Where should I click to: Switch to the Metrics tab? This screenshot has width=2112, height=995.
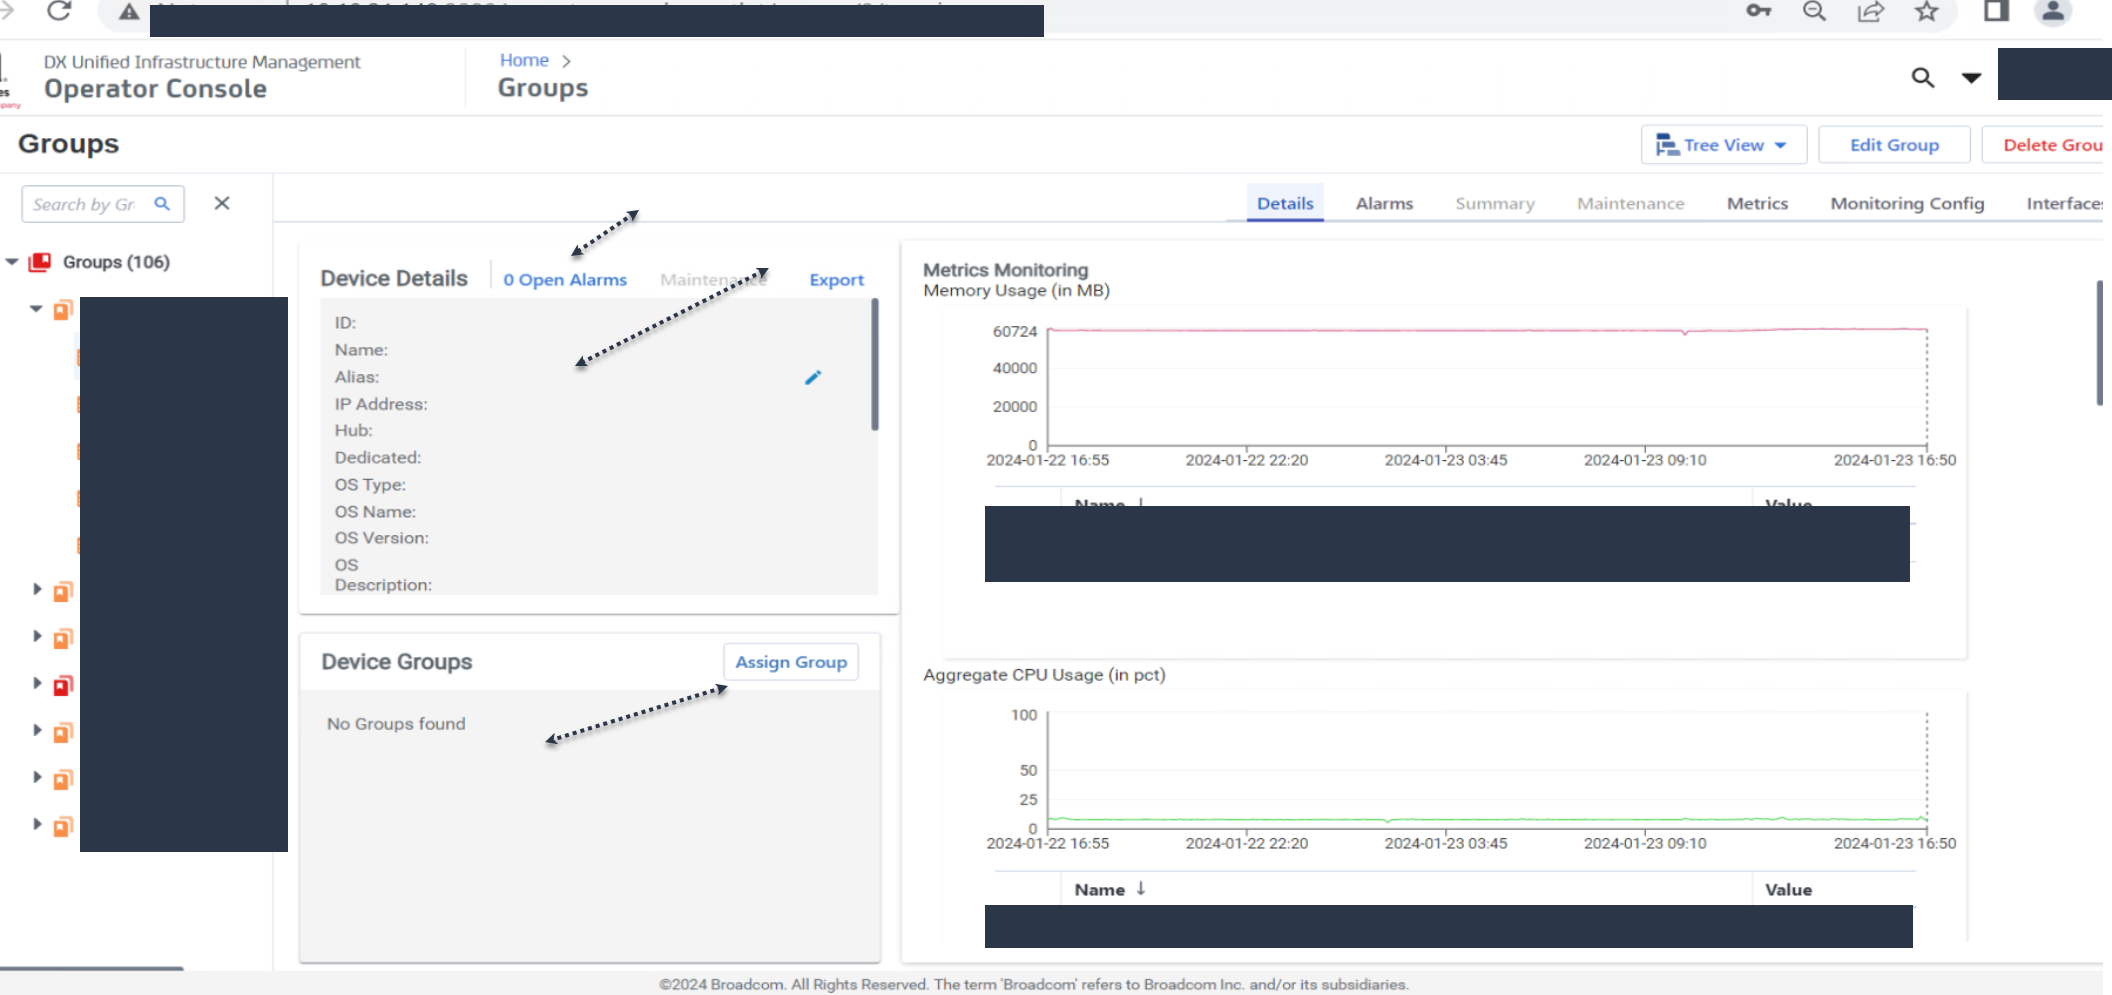[1757, 203]
